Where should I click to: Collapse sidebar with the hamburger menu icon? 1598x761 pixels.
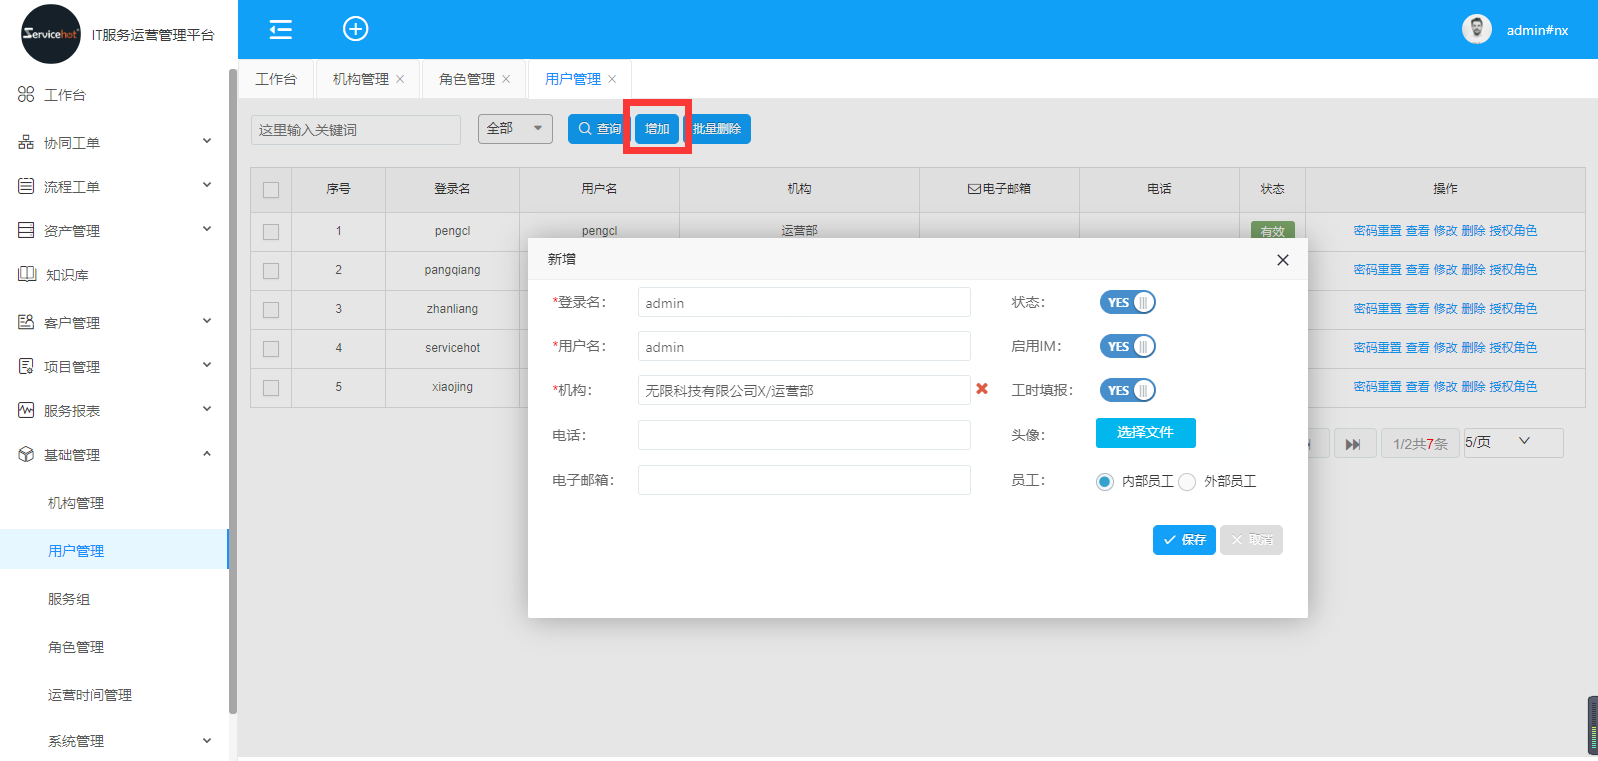[x=281, y=30]
